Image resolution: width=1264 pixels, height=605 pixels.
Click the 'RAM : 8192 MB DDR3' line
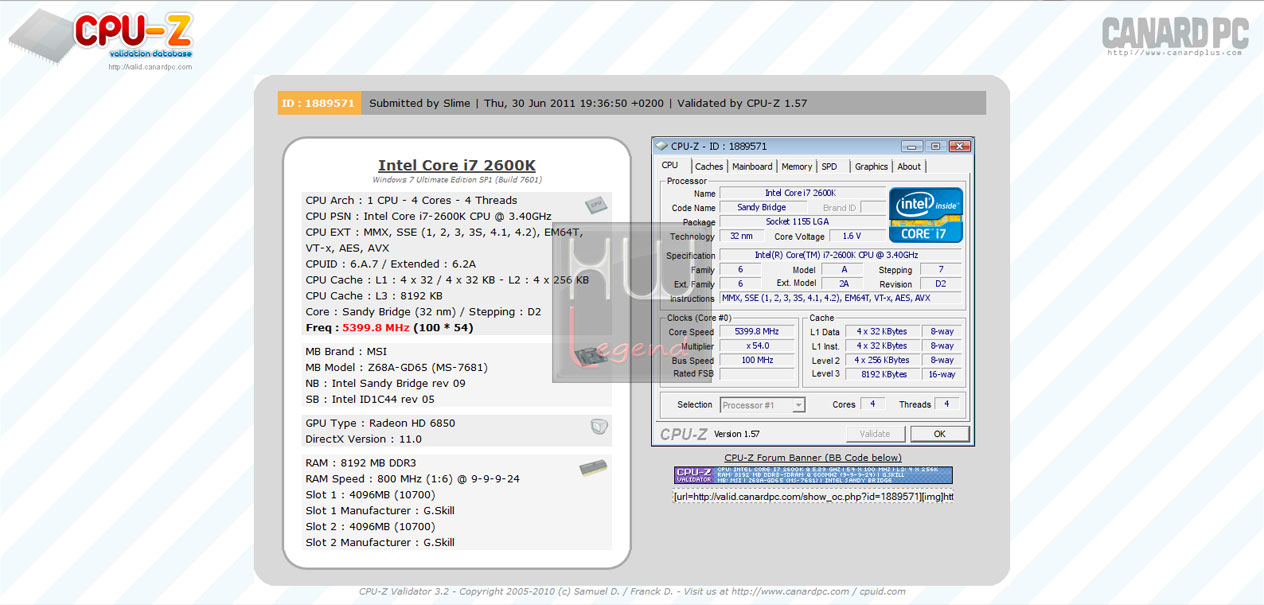coord(360,464)
